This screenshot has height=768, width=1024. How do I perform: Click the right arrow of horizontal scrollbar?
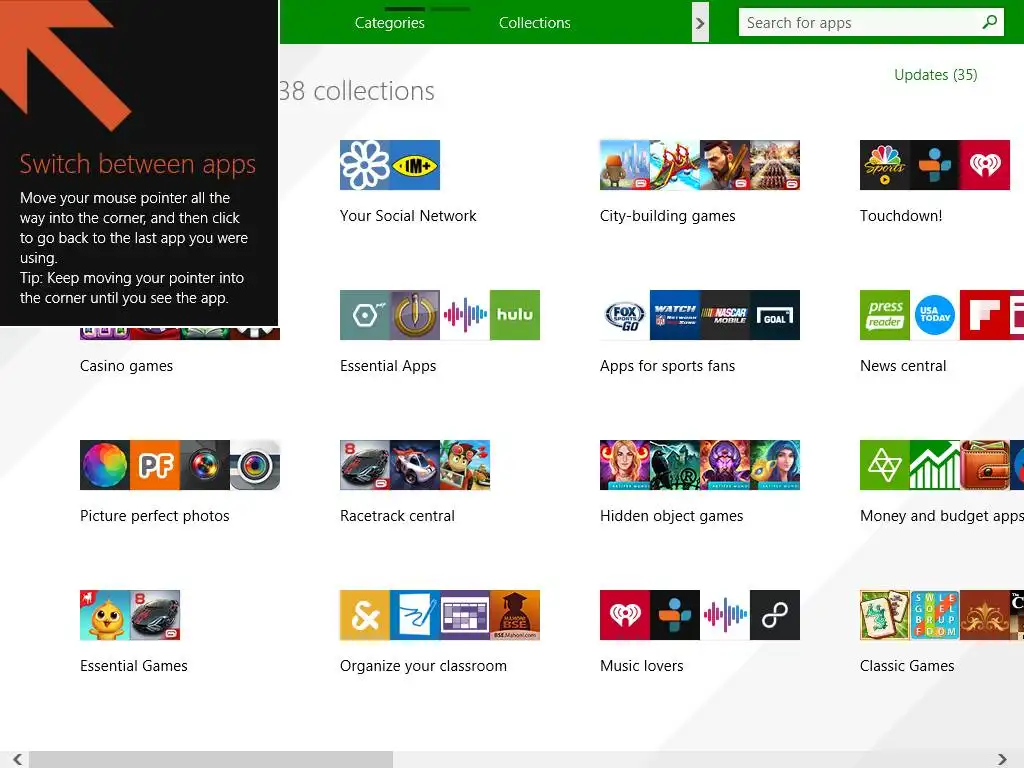[1002, 759]
